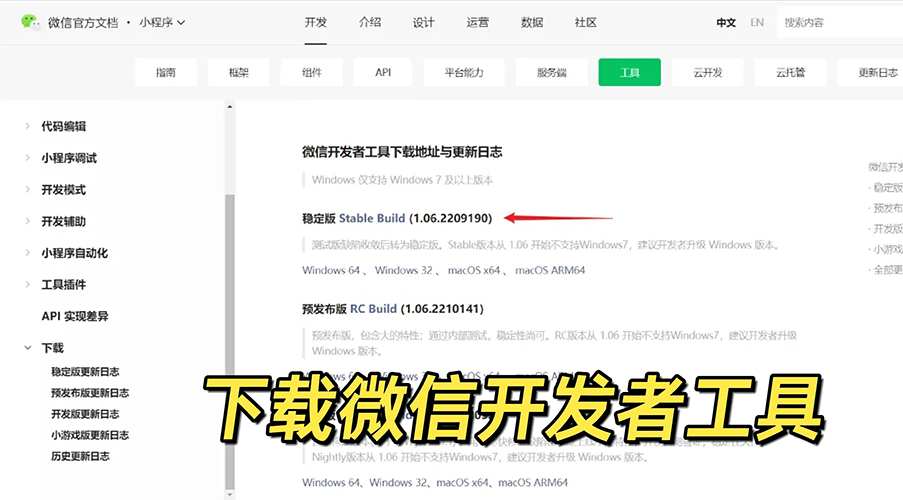Open 稳定版更新日志 in the sidebar

click(x=85, y=372)
